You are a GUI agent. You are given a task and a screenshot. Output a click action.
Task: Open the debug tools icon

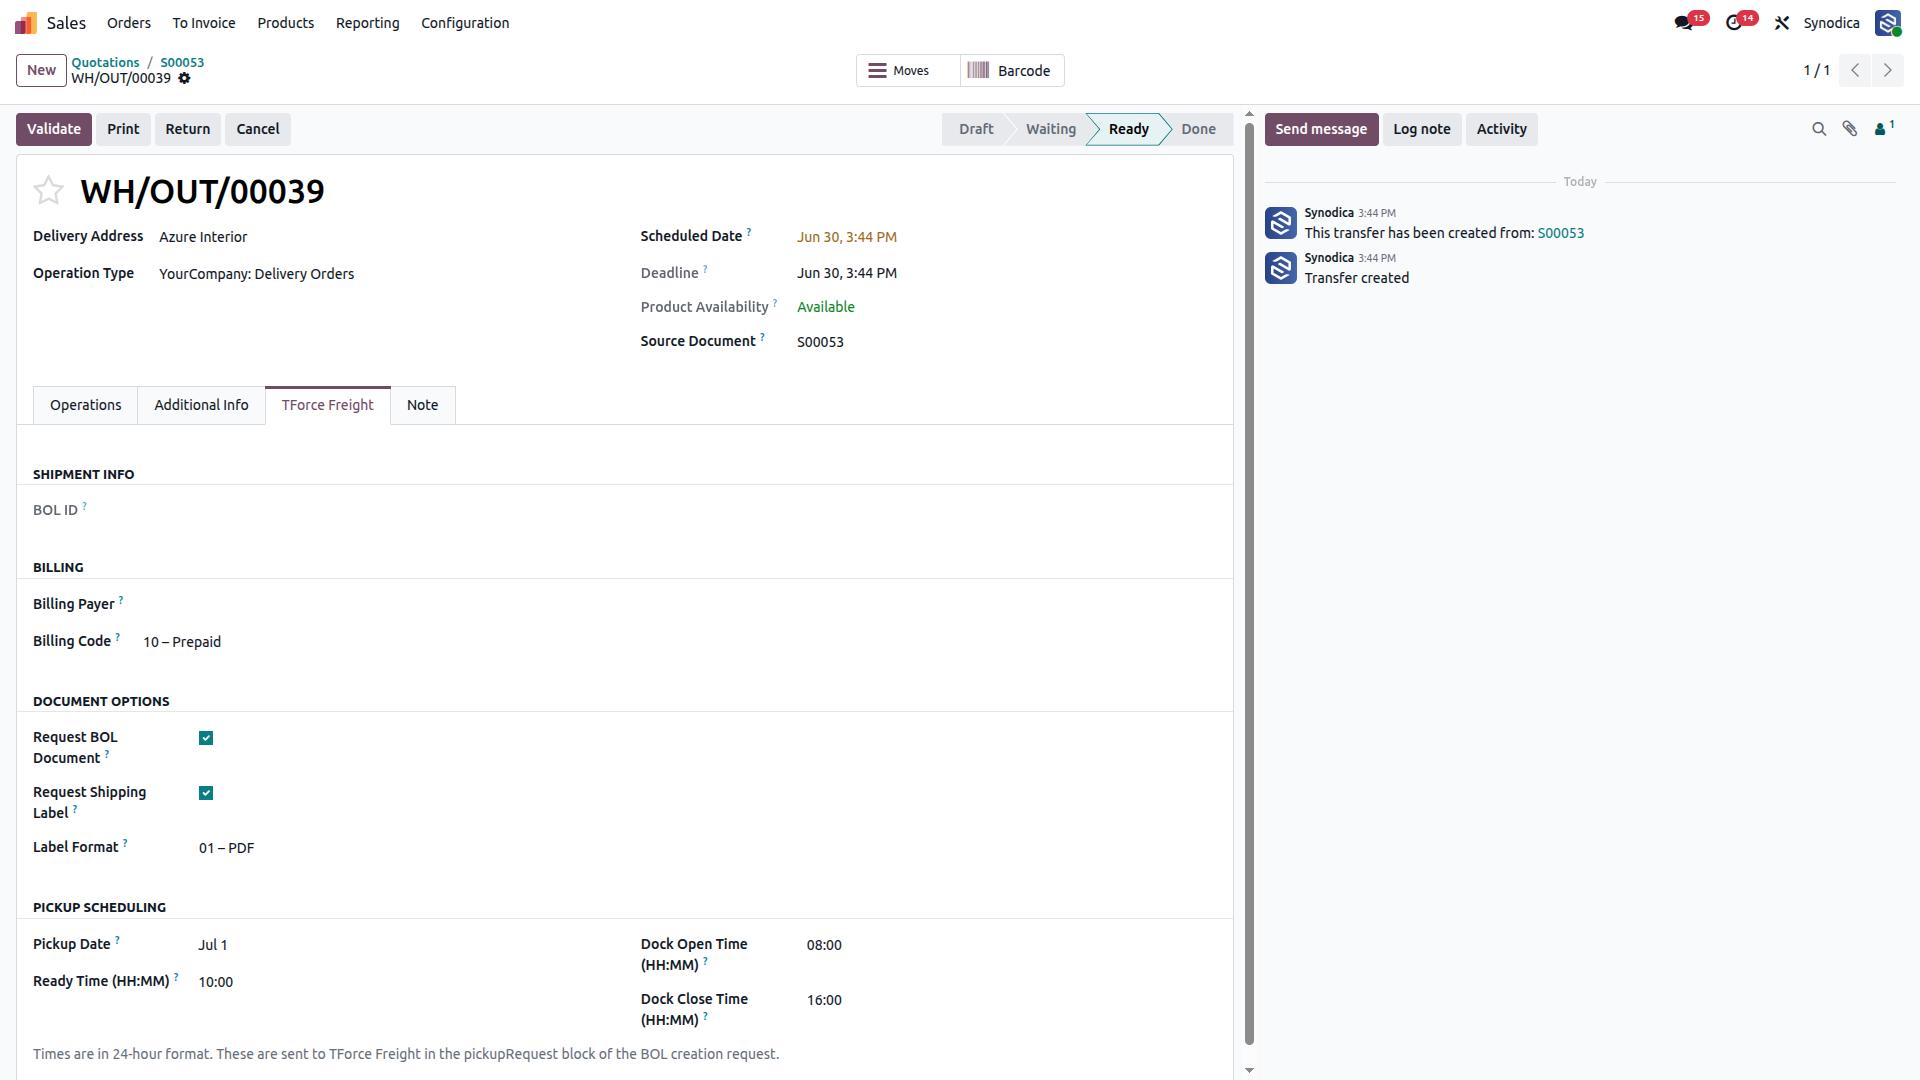point(1782,22)
